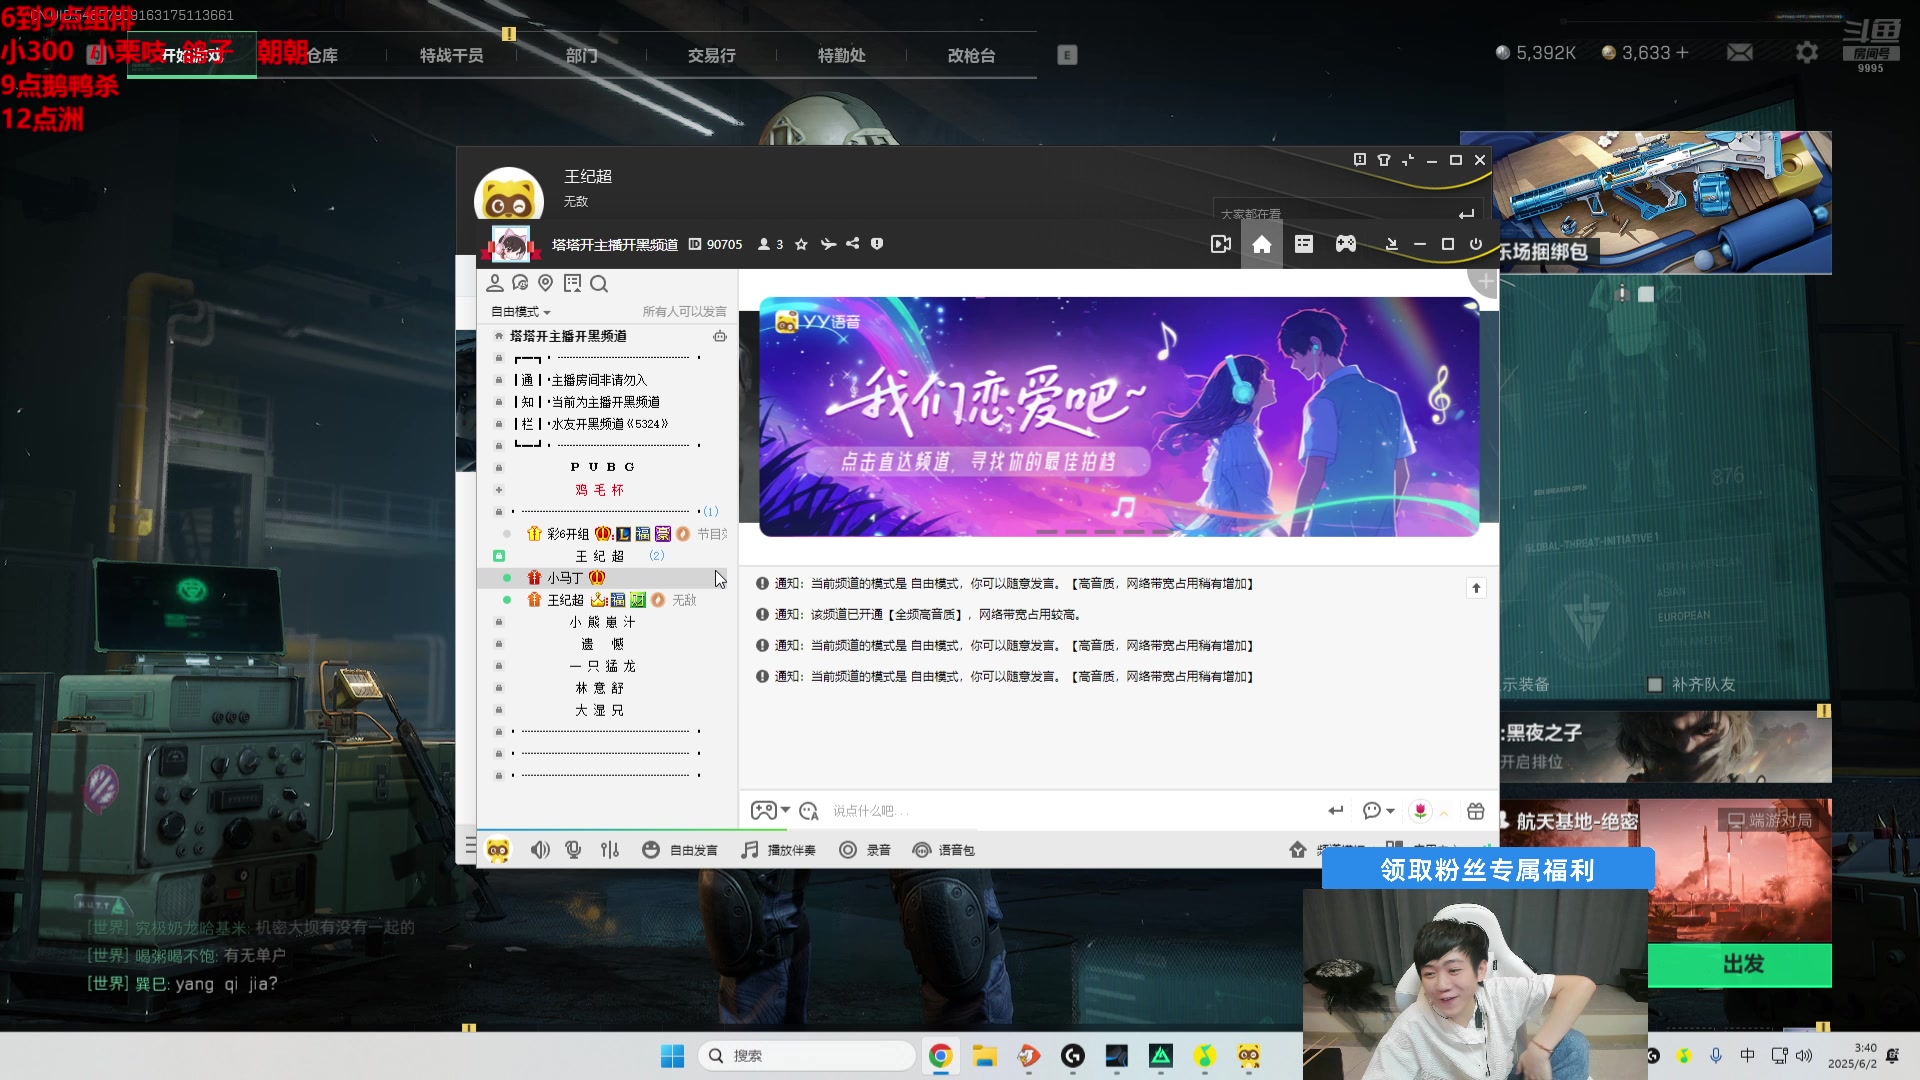Open the skin shirt icon in YY title bar
This screenshot has width=1920, height=1080.
[1384, 160]
